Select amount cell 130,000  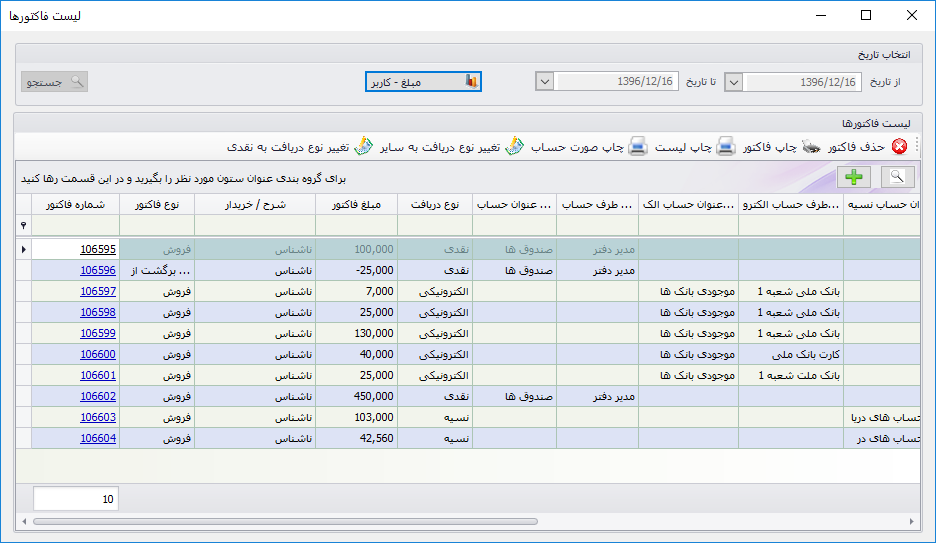356,333
